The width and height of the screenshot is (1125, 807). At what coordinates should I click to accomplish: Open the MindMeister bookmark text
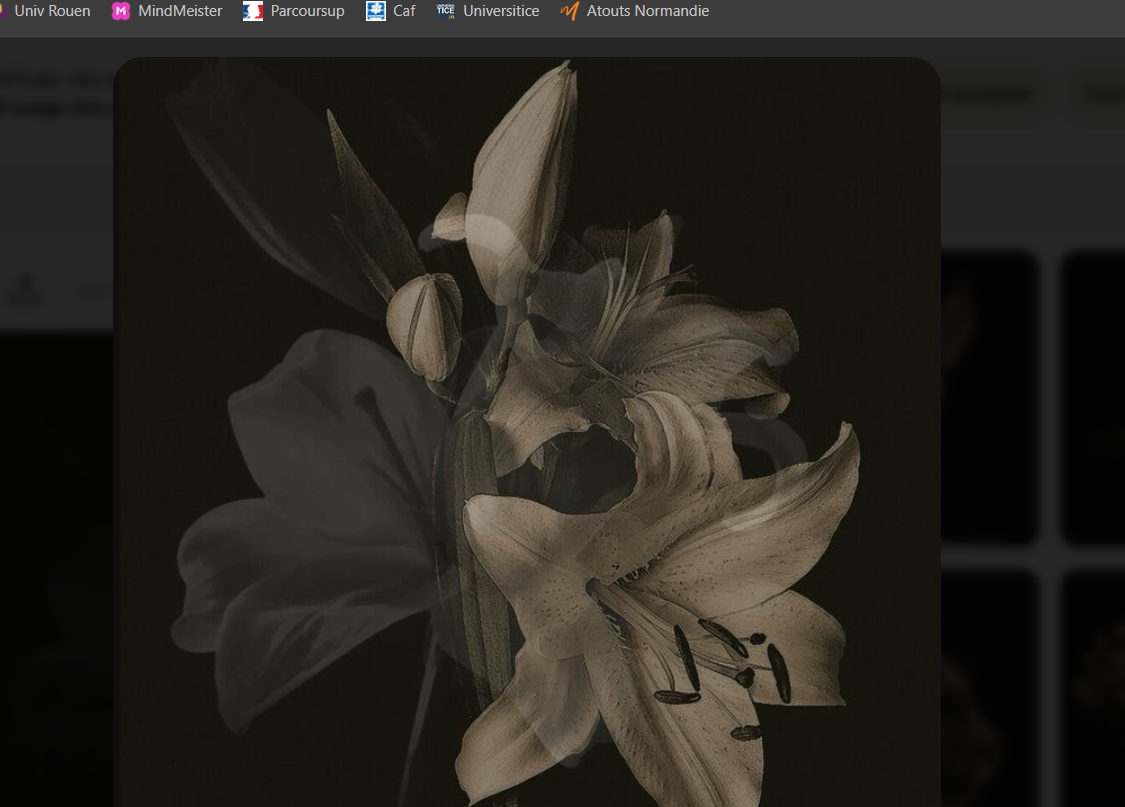coord(180,11)
